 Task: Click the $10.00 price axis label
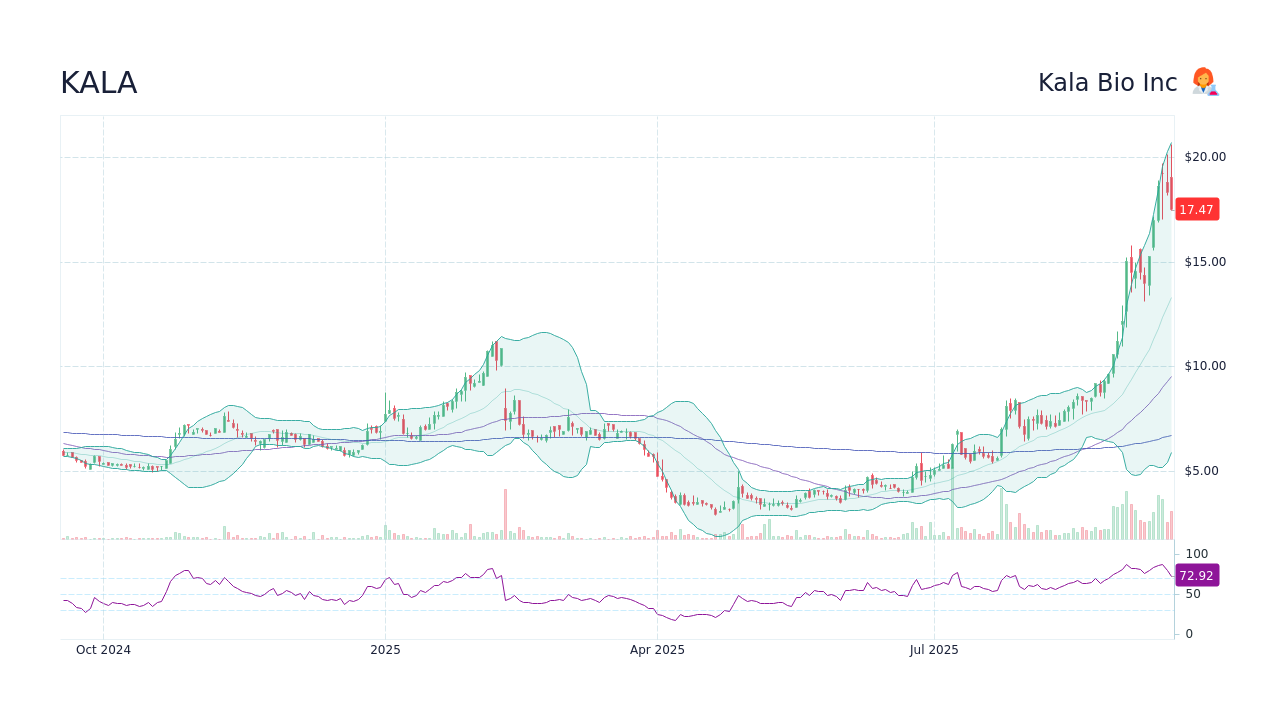point(1203,365)
